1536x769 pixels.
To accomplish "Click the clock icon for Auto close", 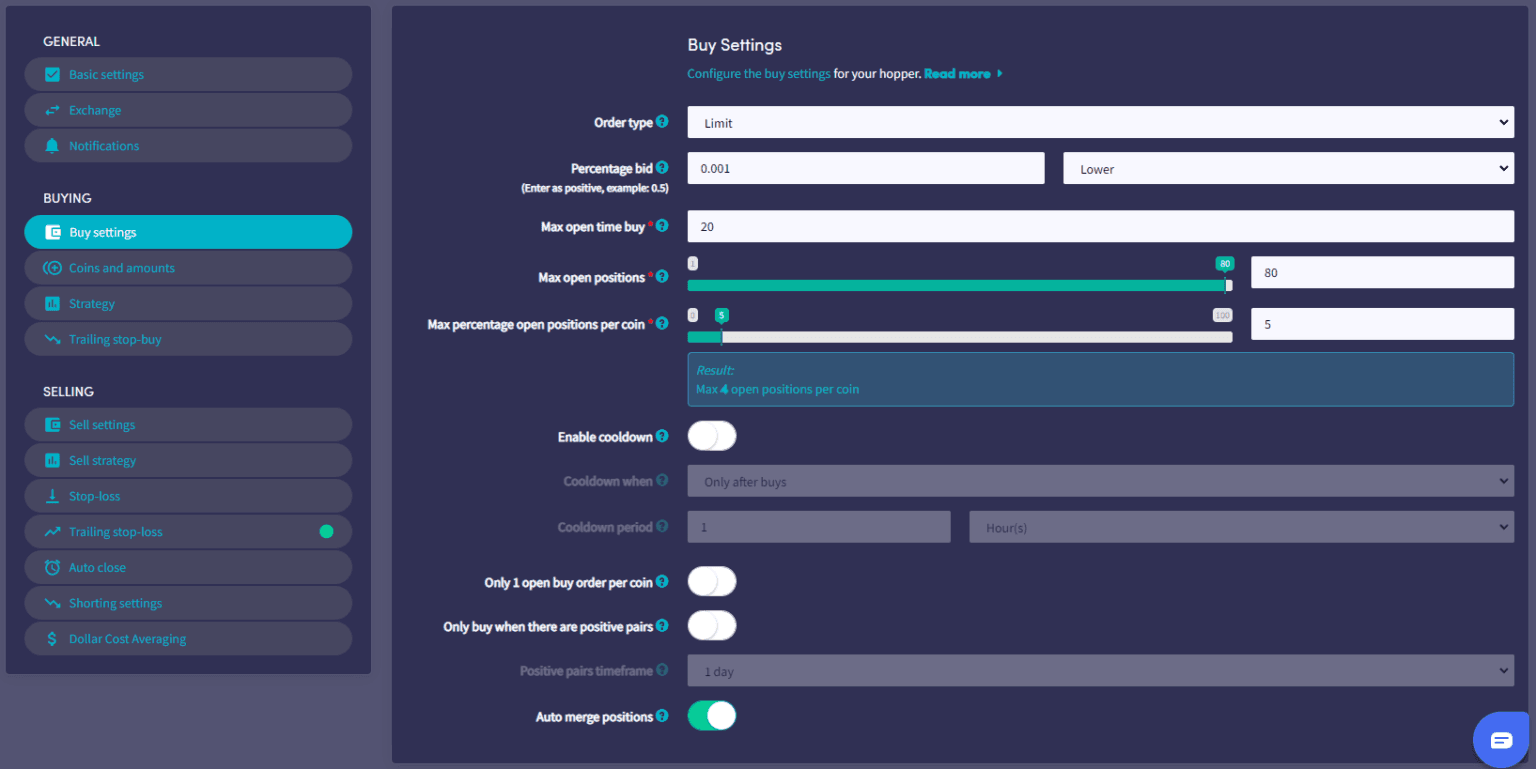I will [x=52, y=567].
